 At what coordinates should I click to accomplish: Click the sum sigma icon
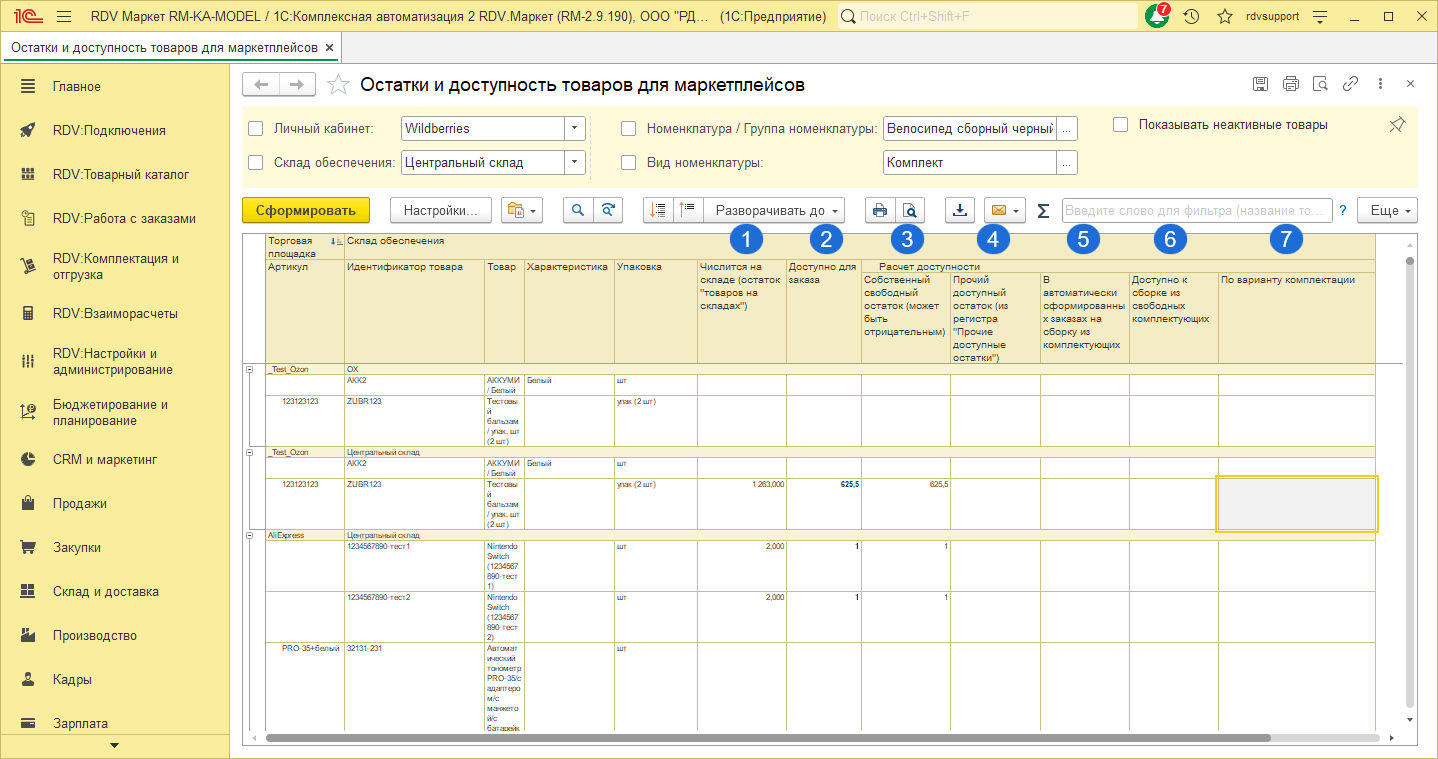tap(1043, 211)
